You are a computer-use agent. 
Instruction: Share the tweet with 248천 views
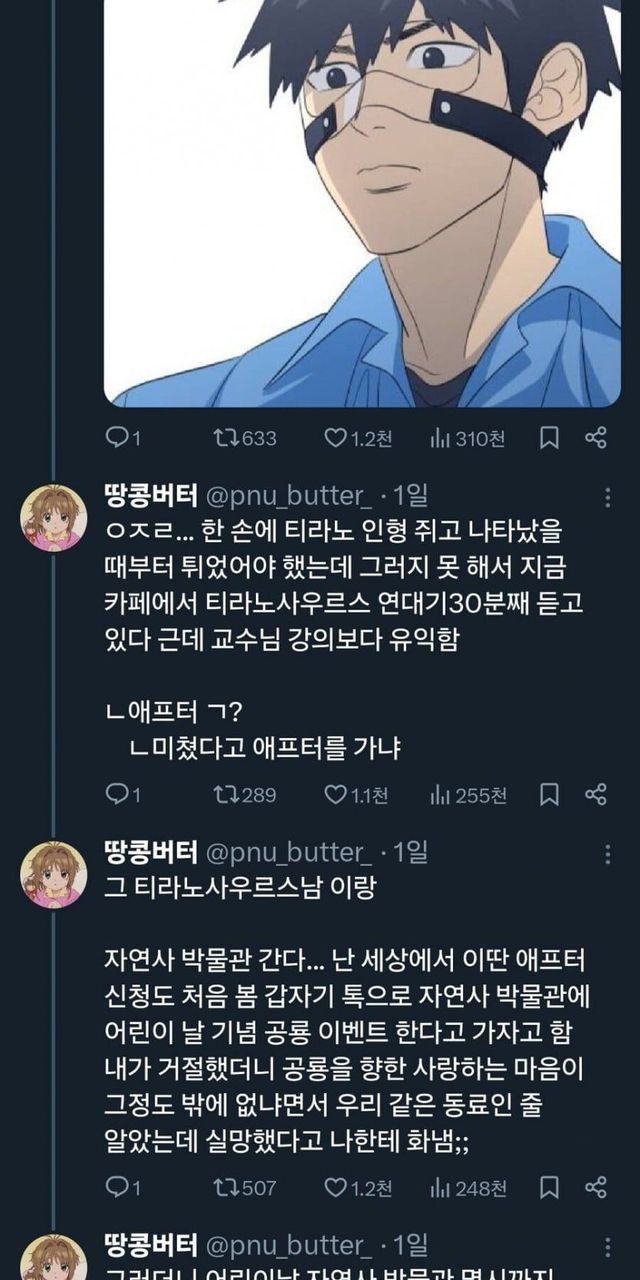coord(595,1188)
